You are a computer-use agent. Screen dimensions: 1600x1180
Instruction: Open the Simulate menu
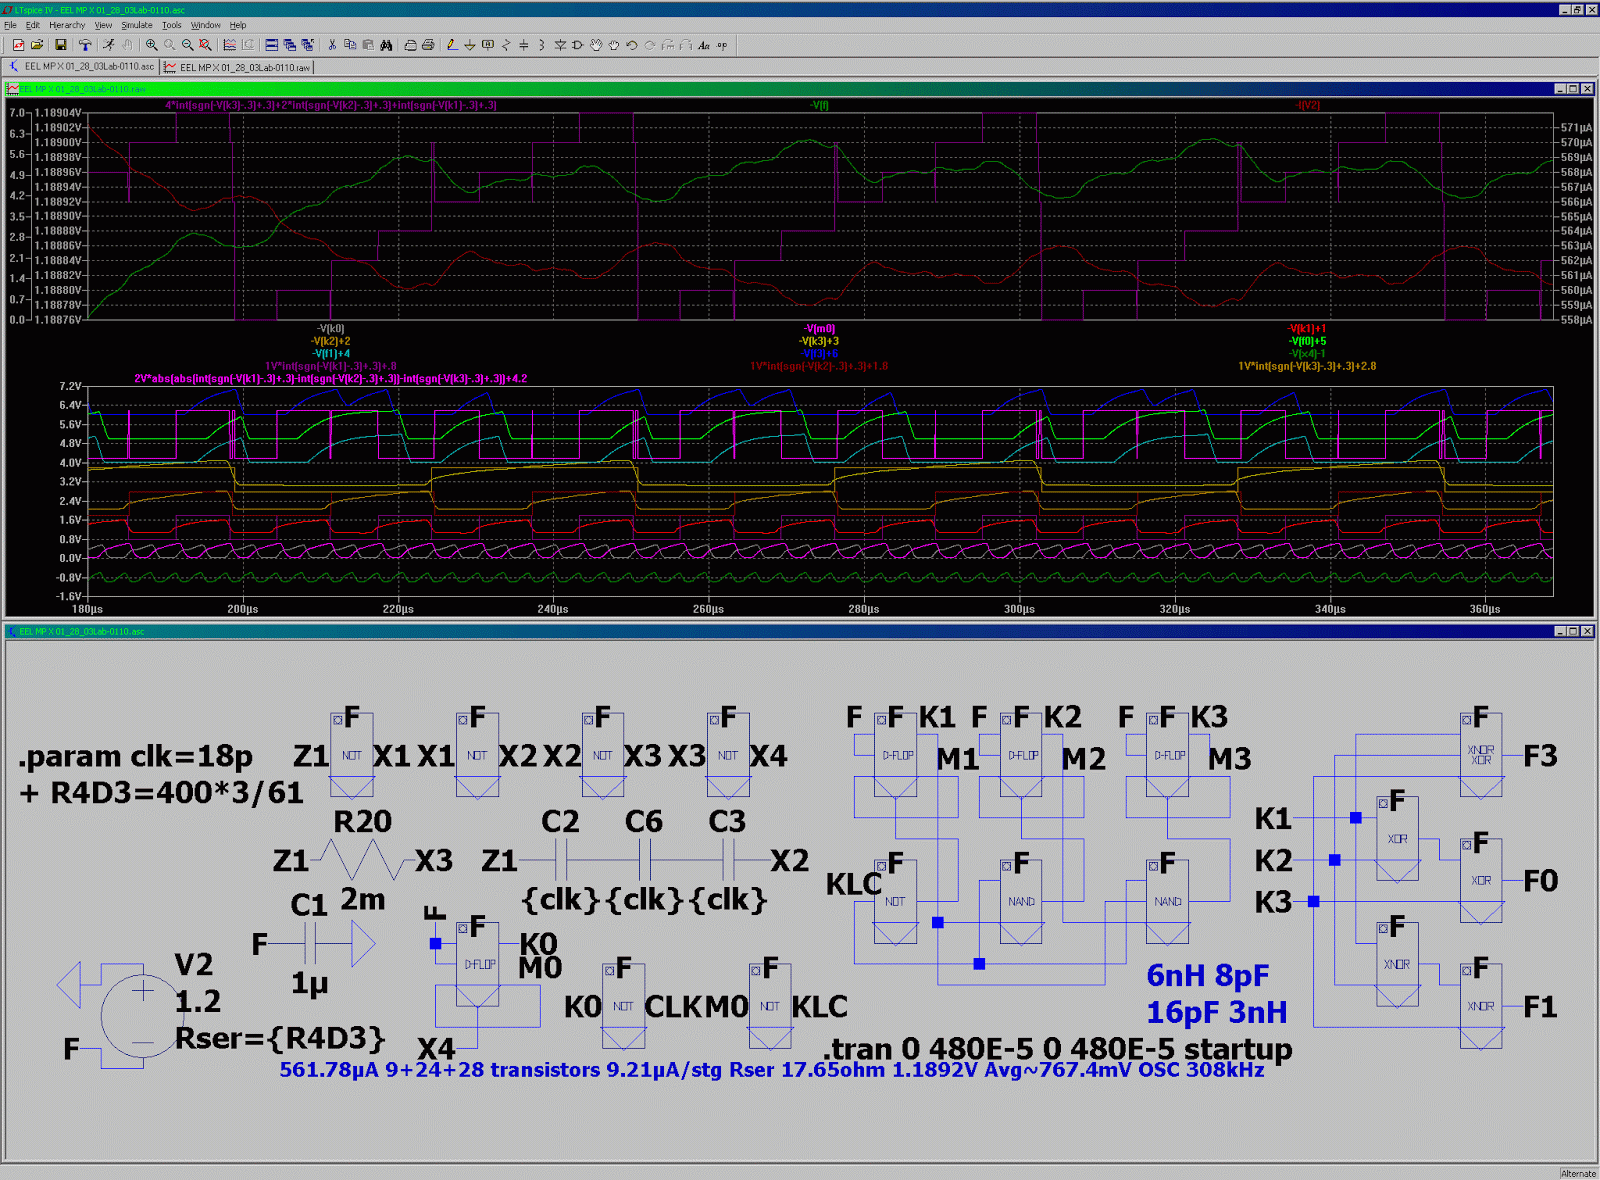pos(136,25)
